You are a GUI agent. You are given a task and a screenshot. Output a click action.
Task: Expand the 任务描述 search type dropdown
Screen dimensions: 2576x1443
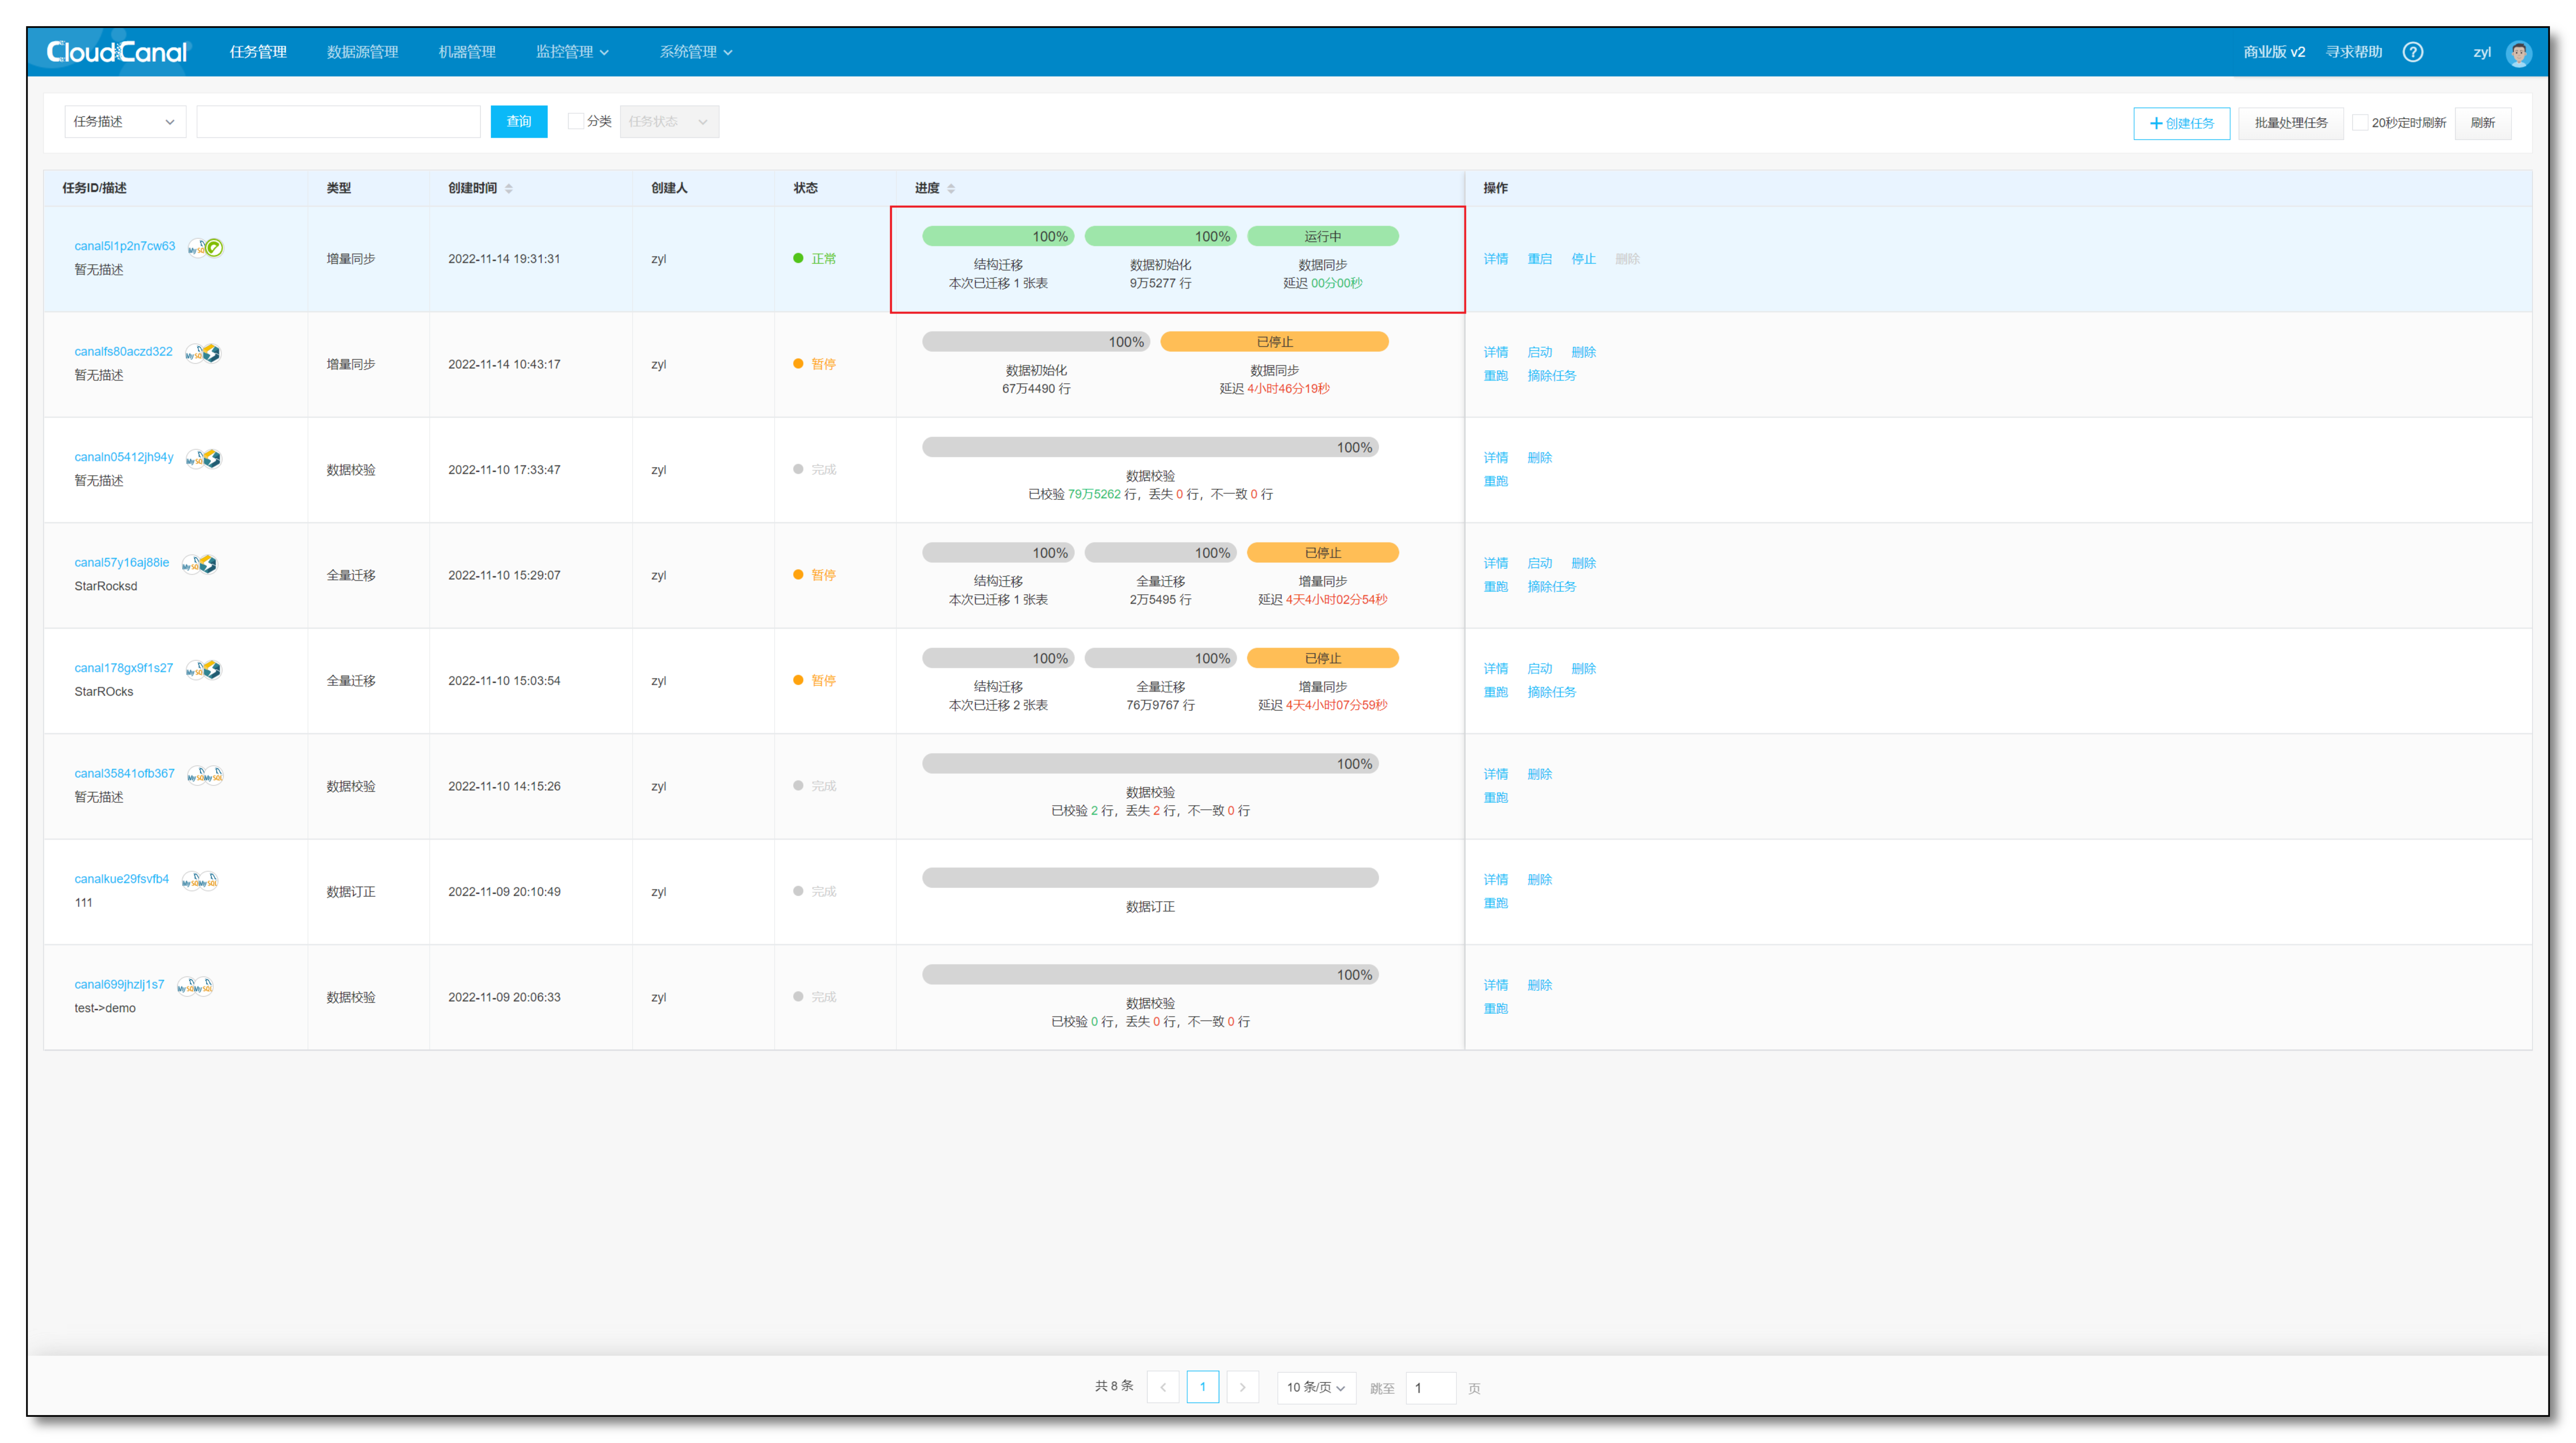(x=125, y=121)
